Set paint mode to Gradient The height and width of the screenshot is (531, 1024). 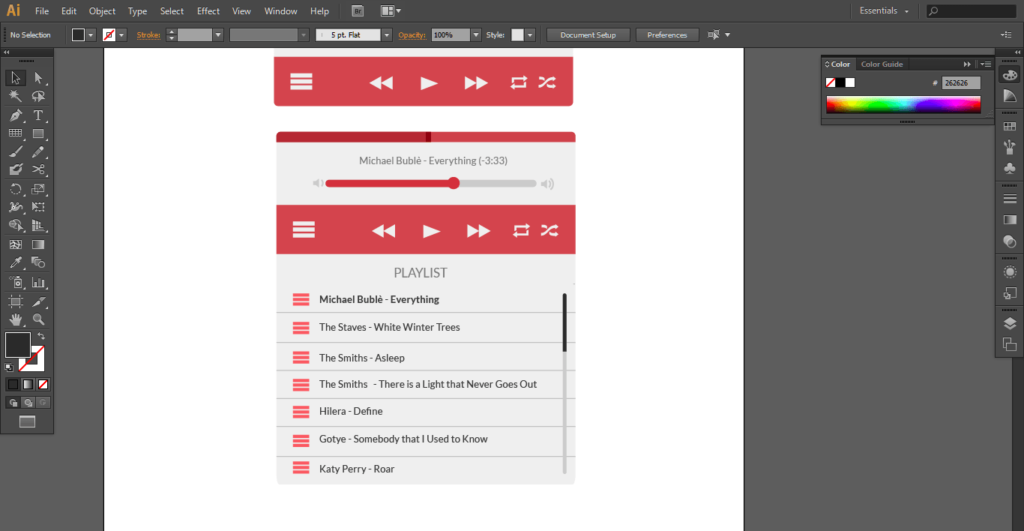[27, 385]
